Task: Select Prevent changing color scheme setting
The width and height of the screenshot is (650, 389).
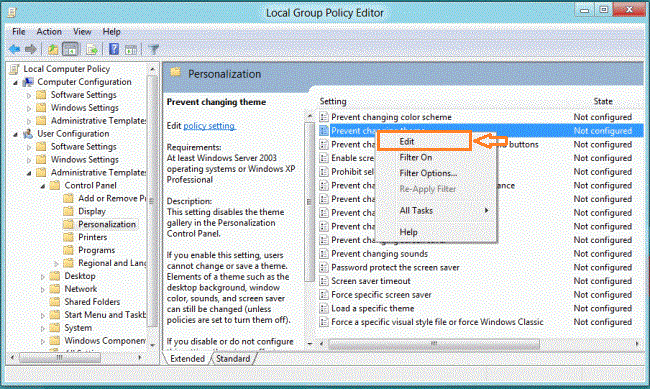Action: pos(391,117)
